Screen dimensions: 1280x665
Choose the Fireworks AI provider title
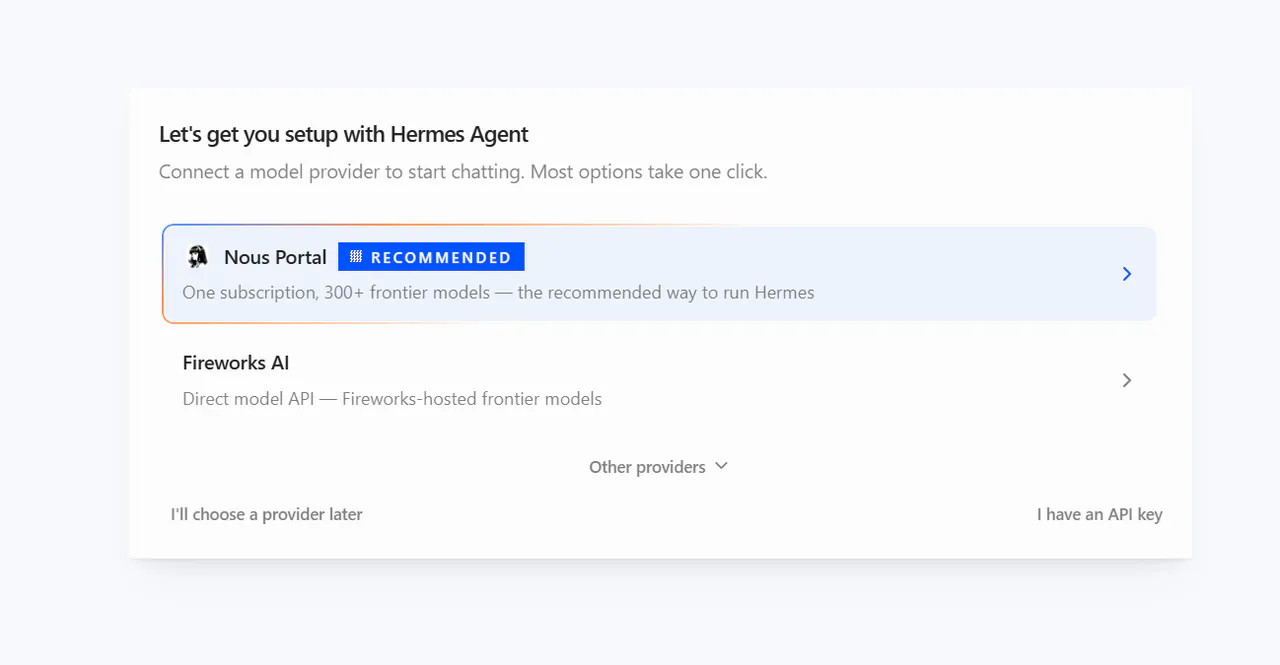pos(236,363)
